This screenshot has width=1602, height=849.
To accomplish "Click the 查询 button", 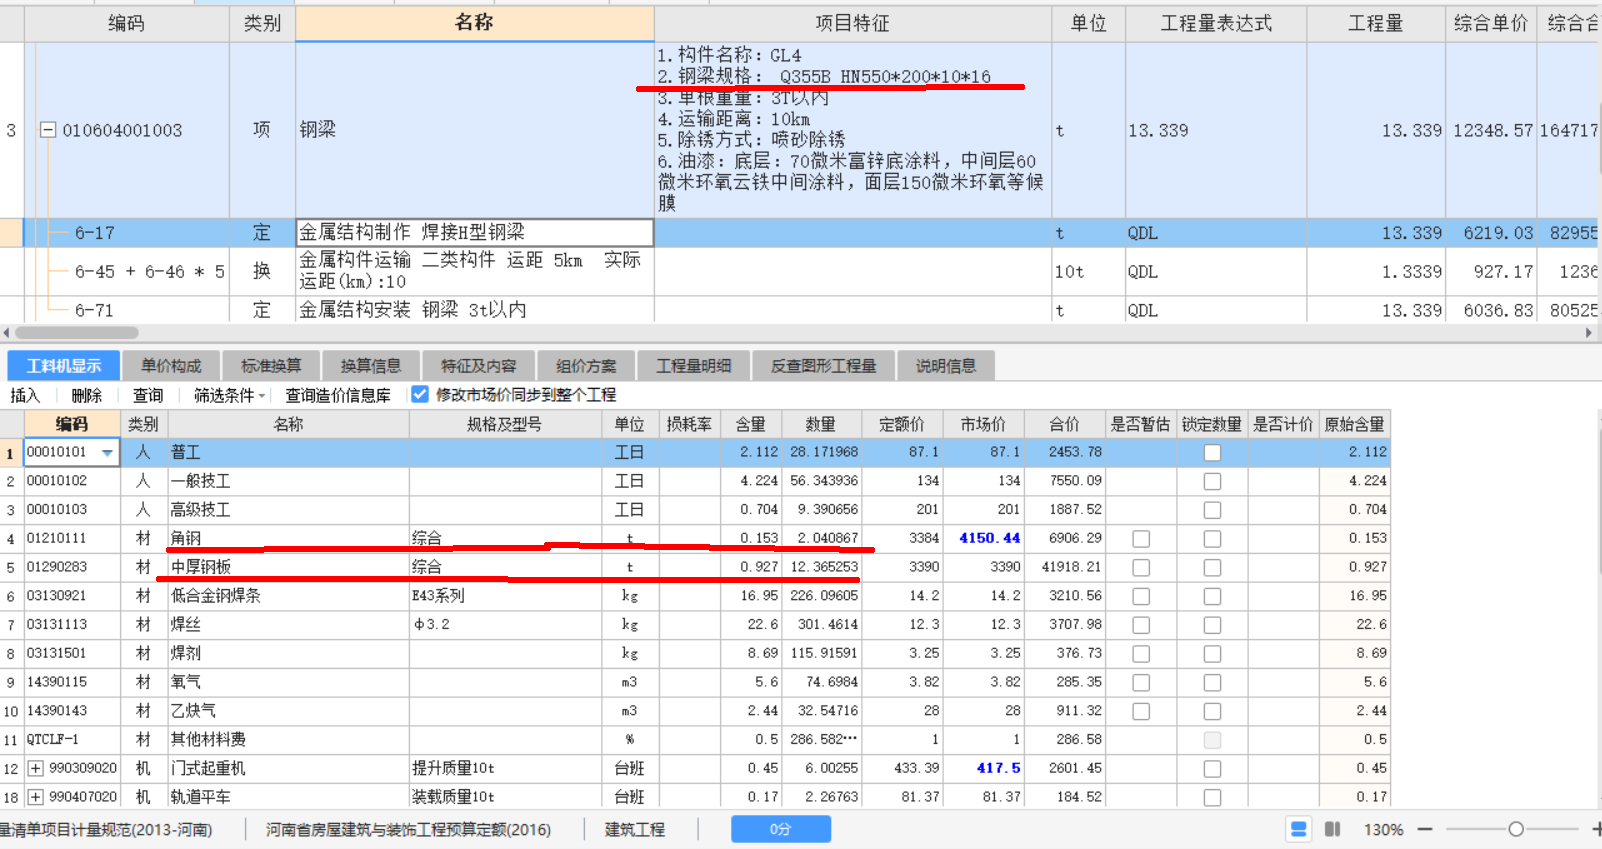I will click(x=148, y=395).
